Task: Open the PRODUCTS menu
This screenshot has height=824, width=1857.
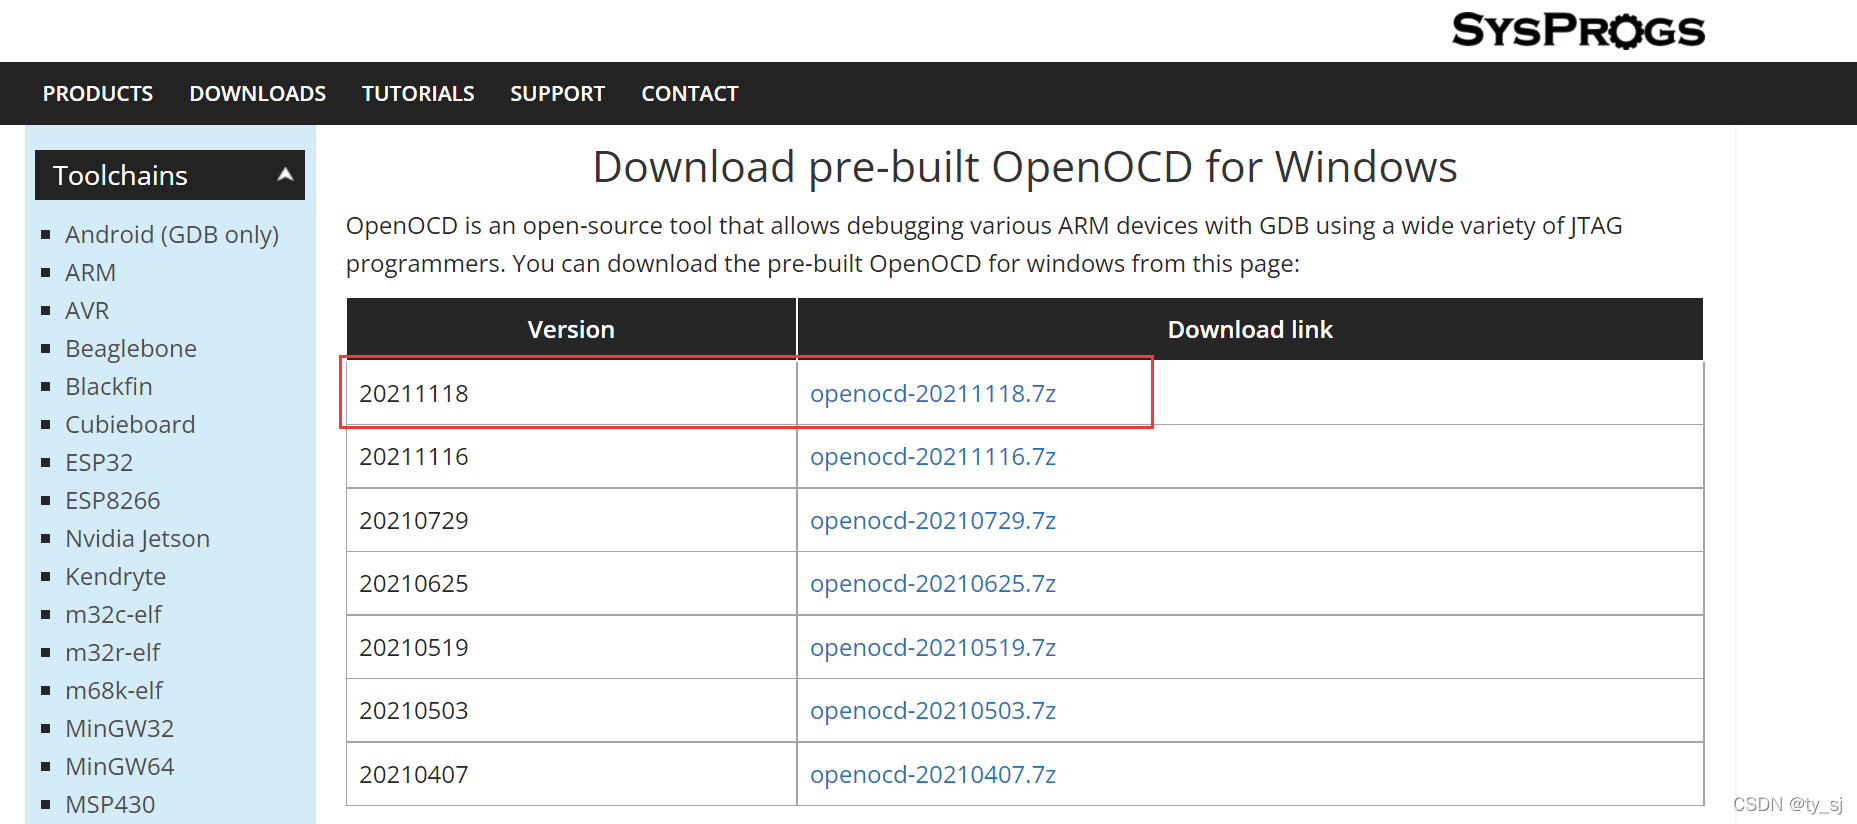Action: coord(98,94)
